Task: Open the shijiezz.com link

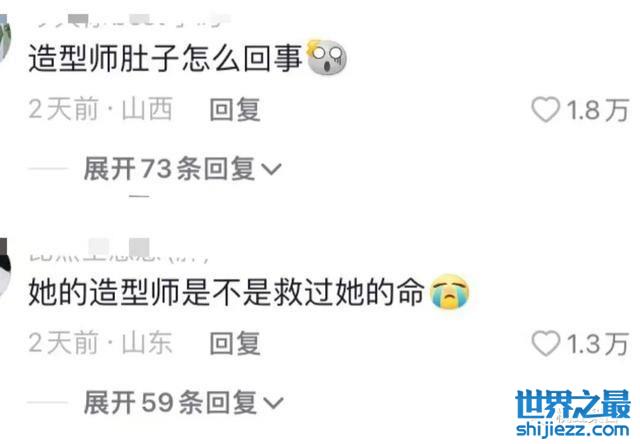Action: [x=573, y=429]
